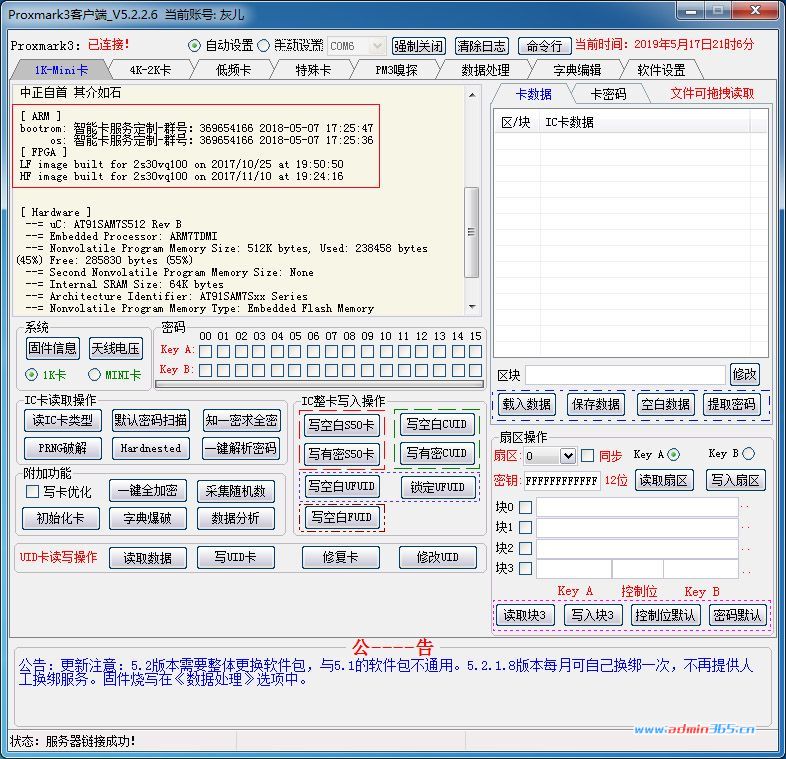Click the 提取密码 button
The width and height of the screenshot is (786, 759).
coord(731,405)
